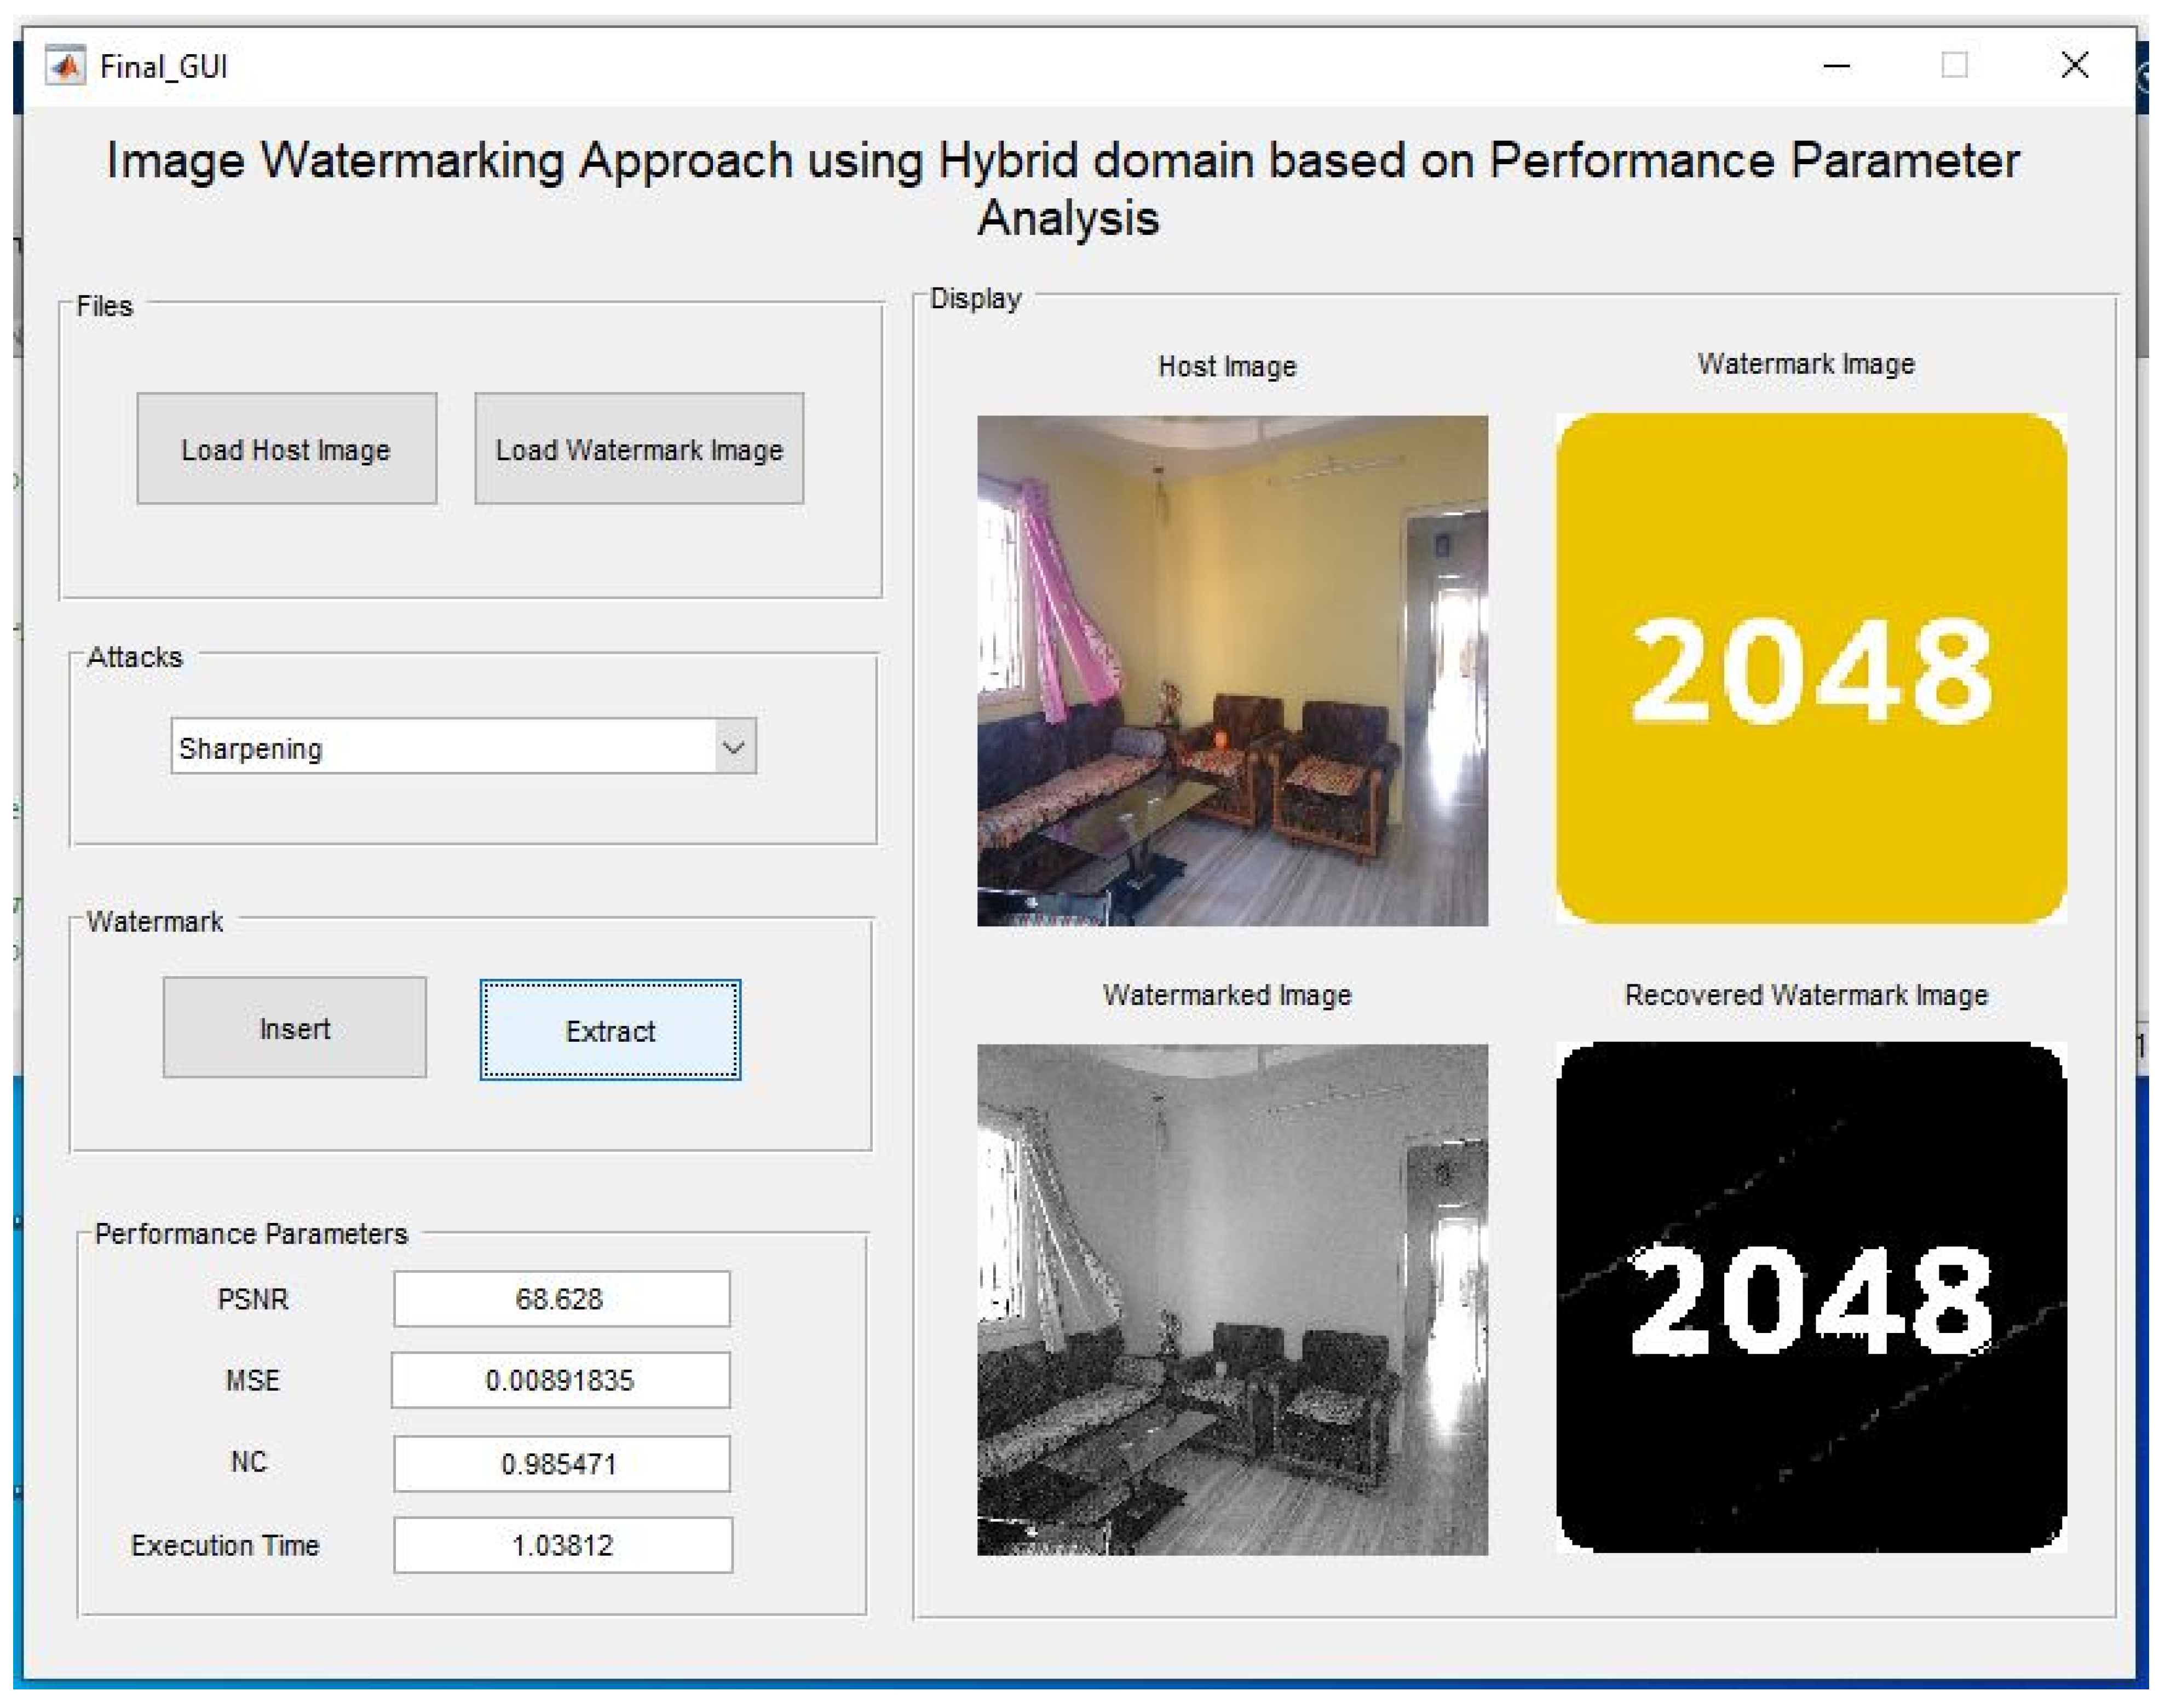This screenshot has width=2165, height=1708.
Task: Click the Image Watermarking Approach heading
Action: point(1064,188)
